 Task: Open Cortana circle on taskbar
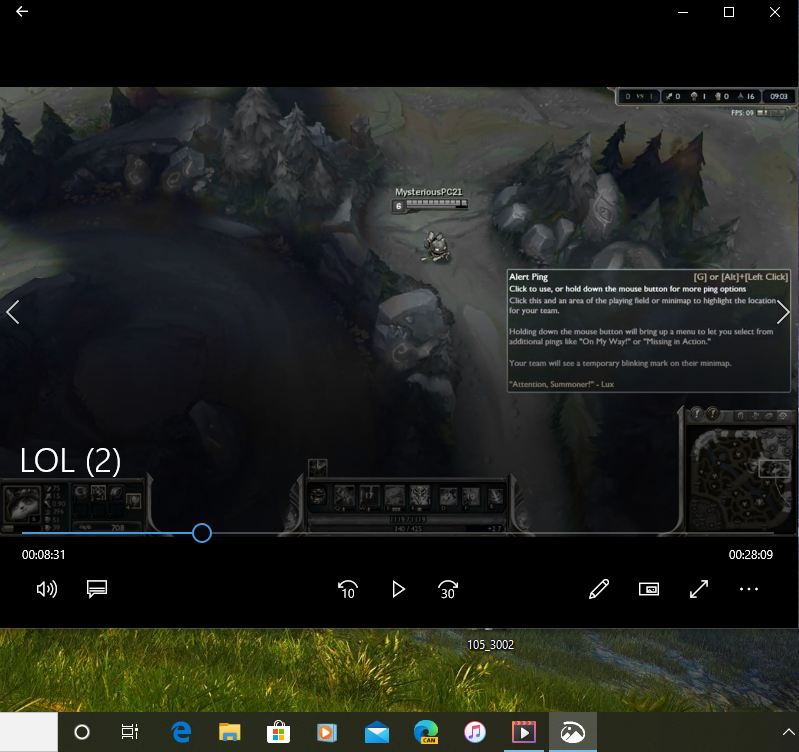[82, 732]
